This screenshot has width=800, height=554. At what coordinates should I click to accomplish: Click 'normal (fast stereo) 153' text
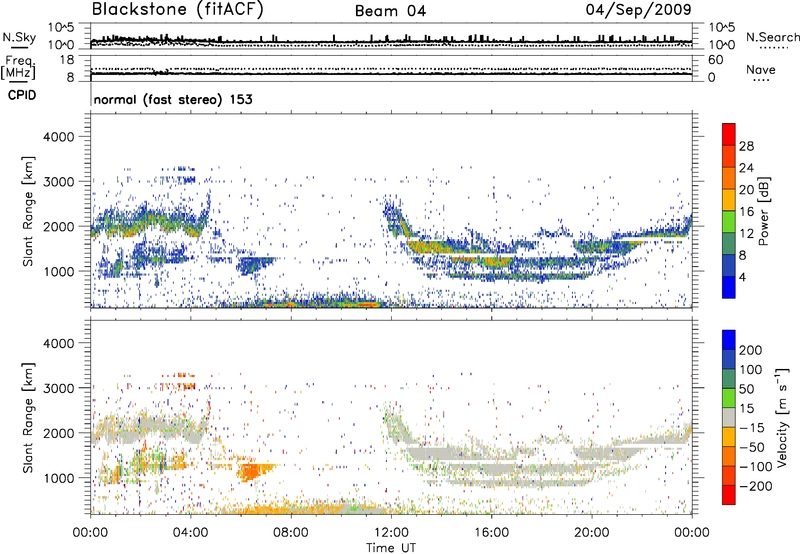(x=173, y=99)
